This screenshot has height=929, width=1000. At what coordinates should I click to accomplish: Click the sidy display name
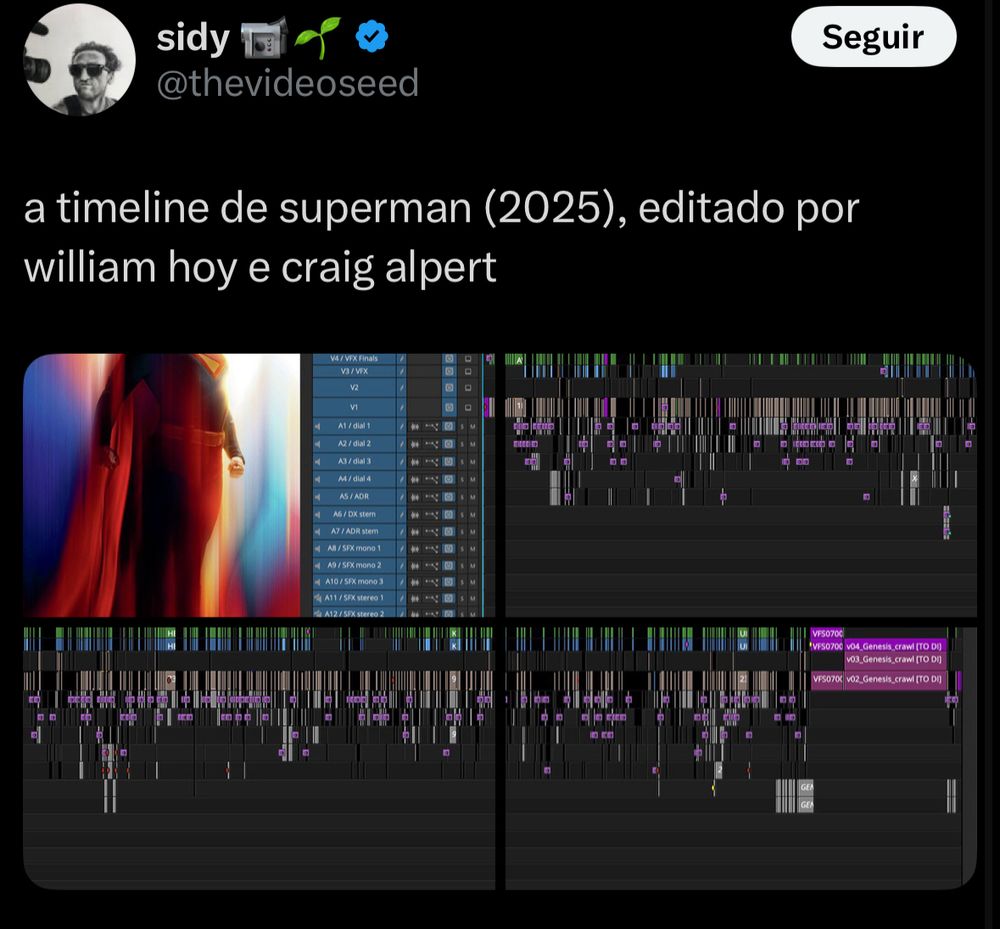click(x=193, y=38)
